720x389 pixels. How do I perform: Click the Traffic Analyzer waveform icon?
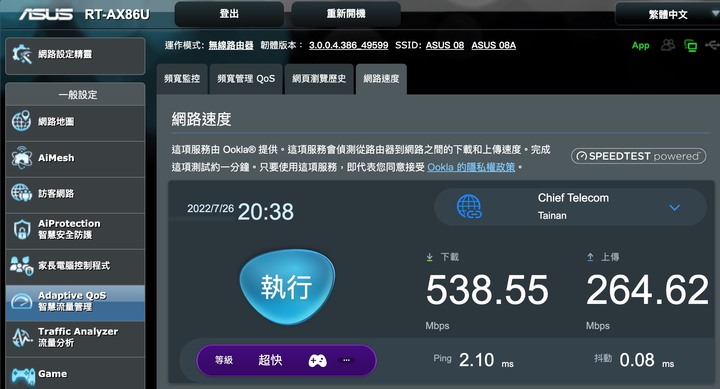click(21, 338)
